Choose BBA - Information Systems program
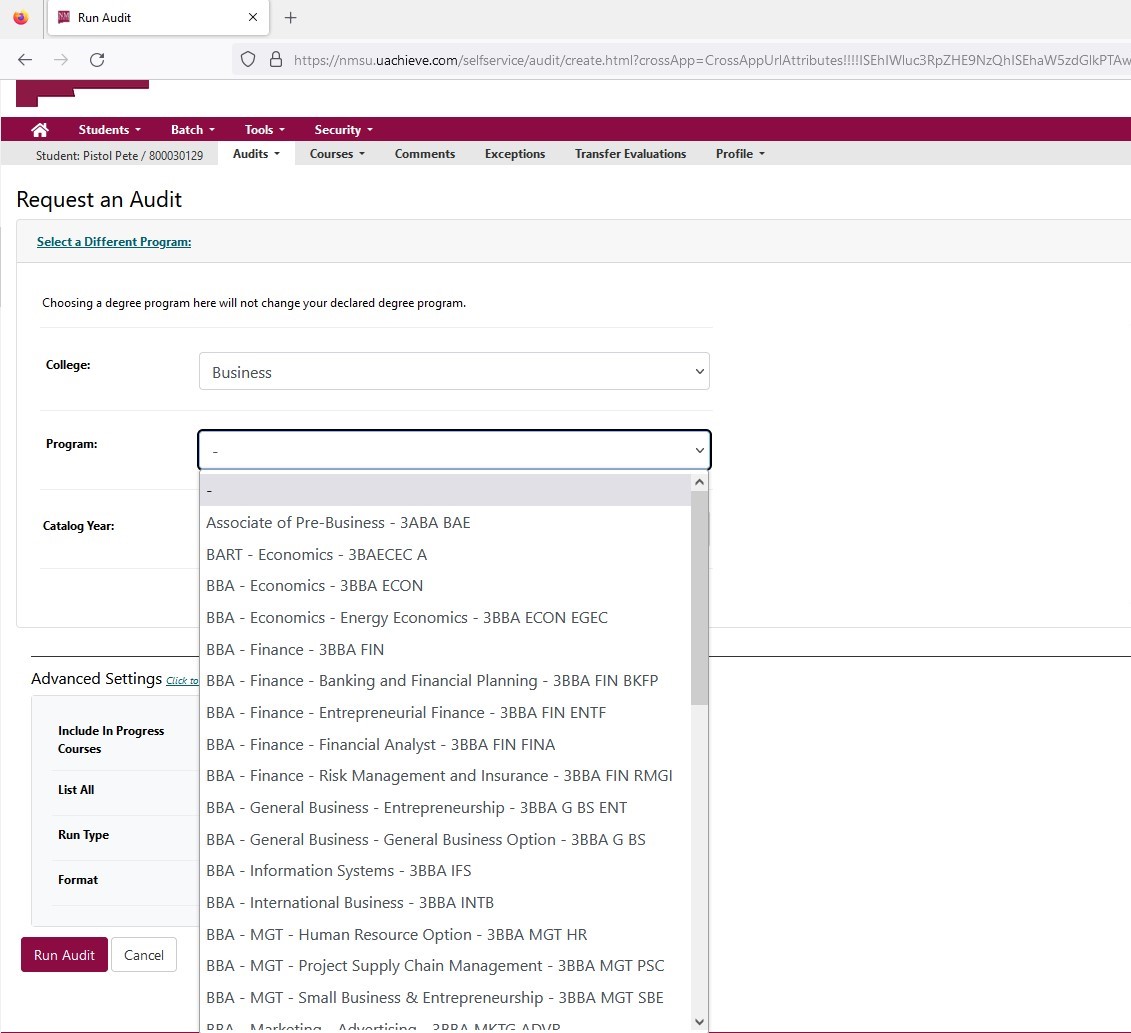1131x1033 pixels. (x=338, y=870)
